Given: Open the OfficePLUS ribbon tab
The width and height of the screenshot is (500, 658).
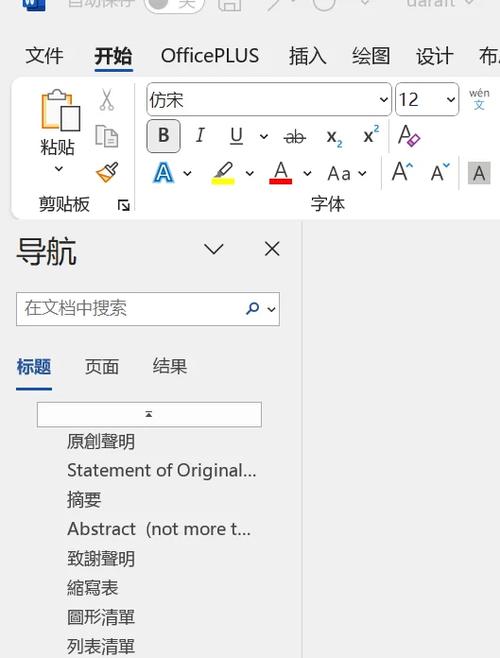Looking at the screenshot, I should click(210, 56).
